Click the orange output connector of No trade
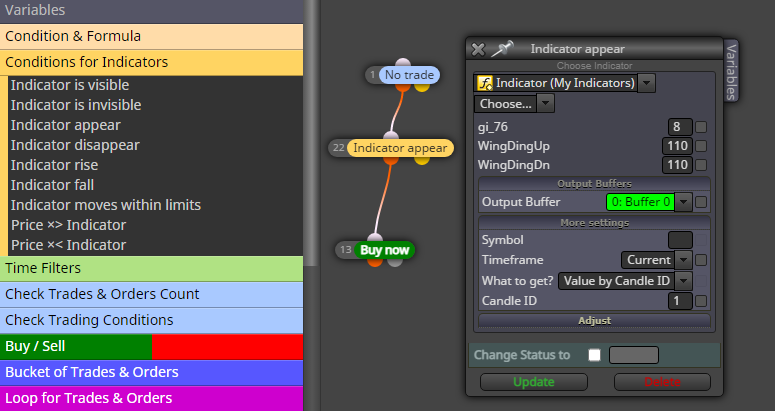This screenshot has height=411, width=775. (x=403, y=86)
